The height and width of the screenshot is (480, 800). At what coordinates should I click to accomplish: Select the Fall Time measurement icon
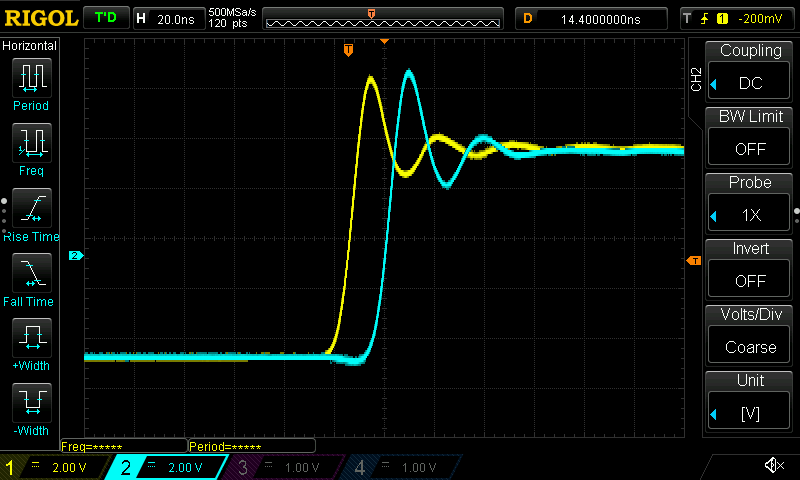(32, 273)
